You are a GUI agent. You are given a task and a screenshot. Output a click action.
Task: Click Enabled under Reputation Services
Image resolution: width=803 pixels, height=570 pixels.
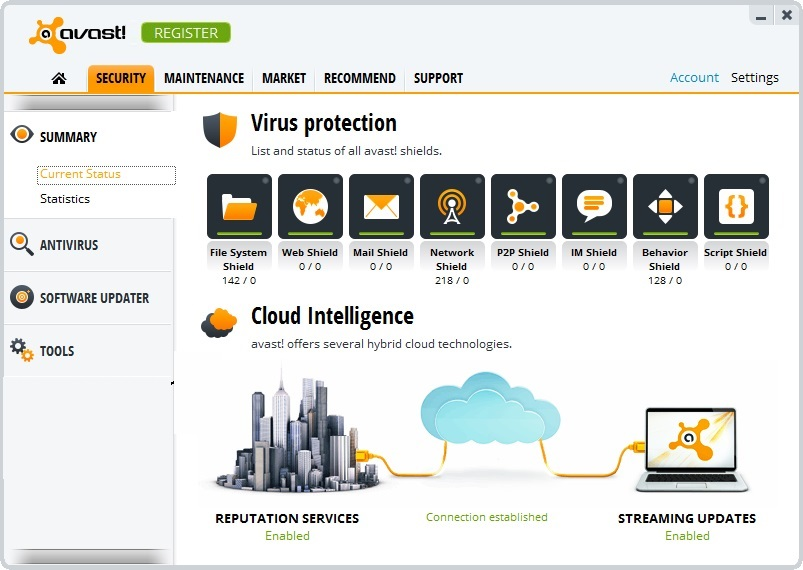(287, 536)
